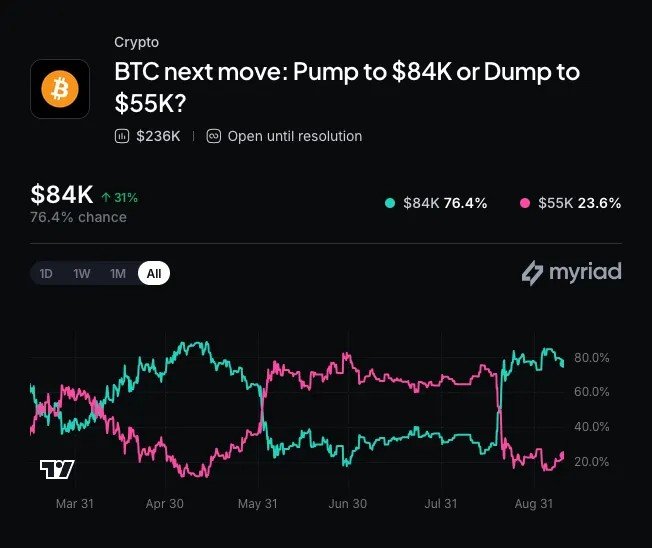
Task: Click the $84K 76.4% legend label
Action: 445,203
